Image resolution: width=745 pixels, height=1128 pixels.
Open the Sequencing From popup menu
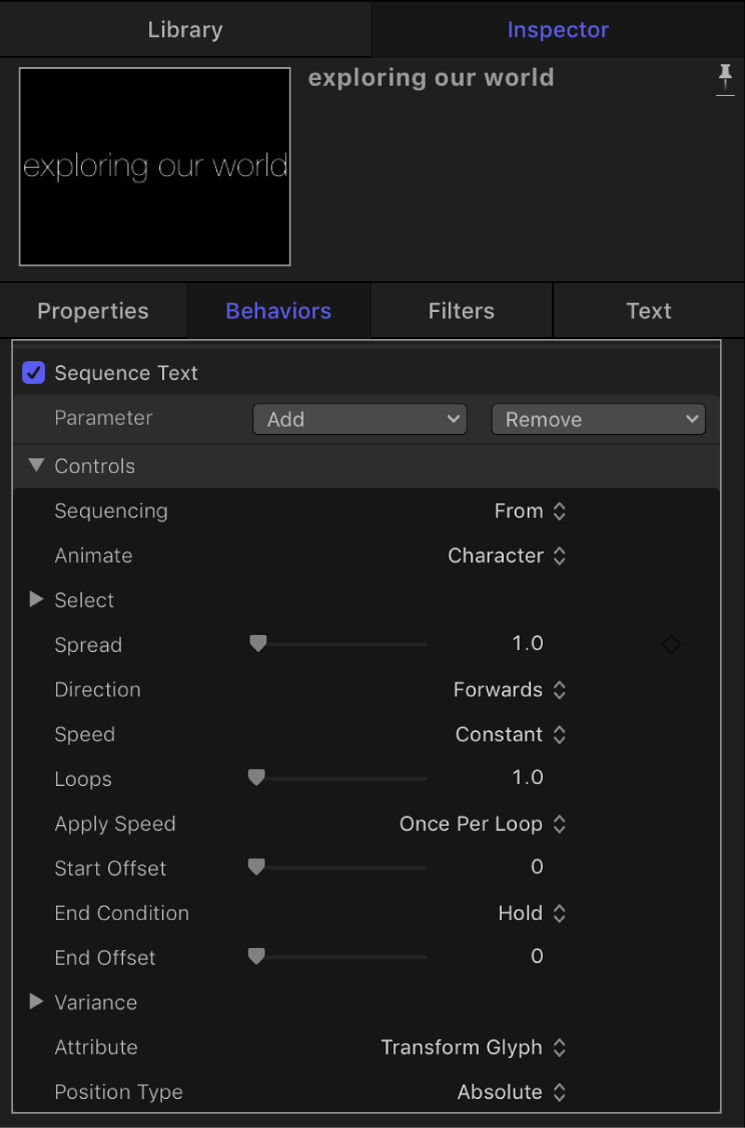530,511
